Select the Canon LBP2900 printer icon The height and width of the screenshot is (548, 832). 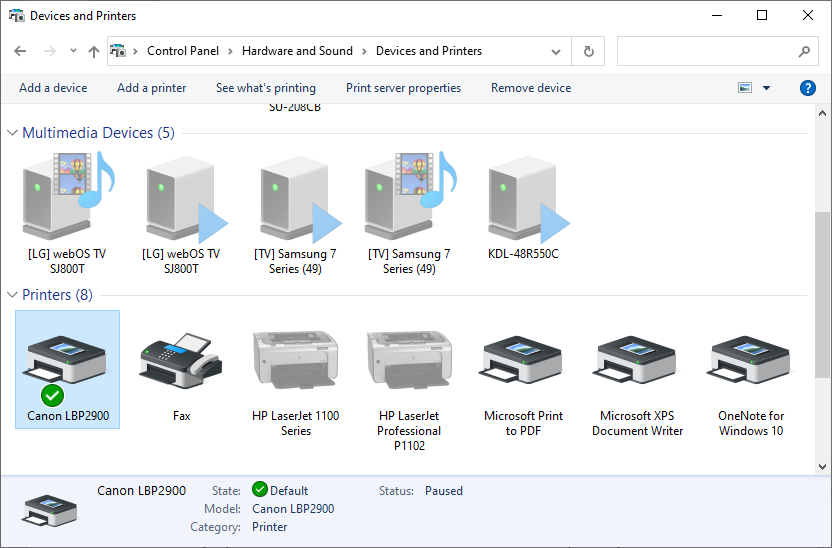point(67,369)
